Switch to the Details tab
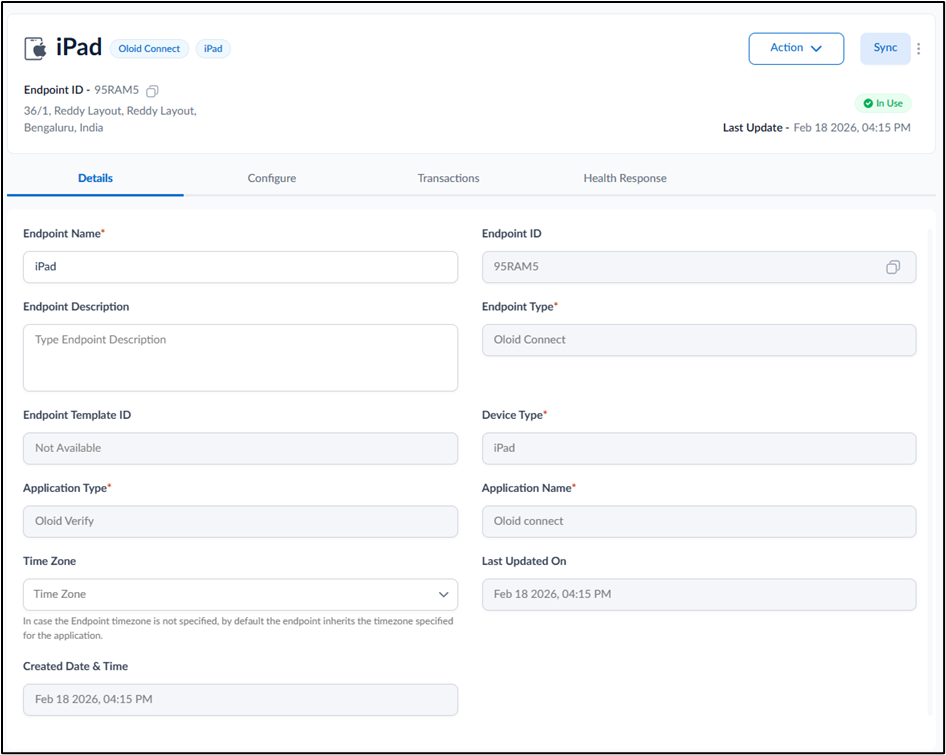Image resolution: width=946 pixels, height=755 pixels. point(95,178)
